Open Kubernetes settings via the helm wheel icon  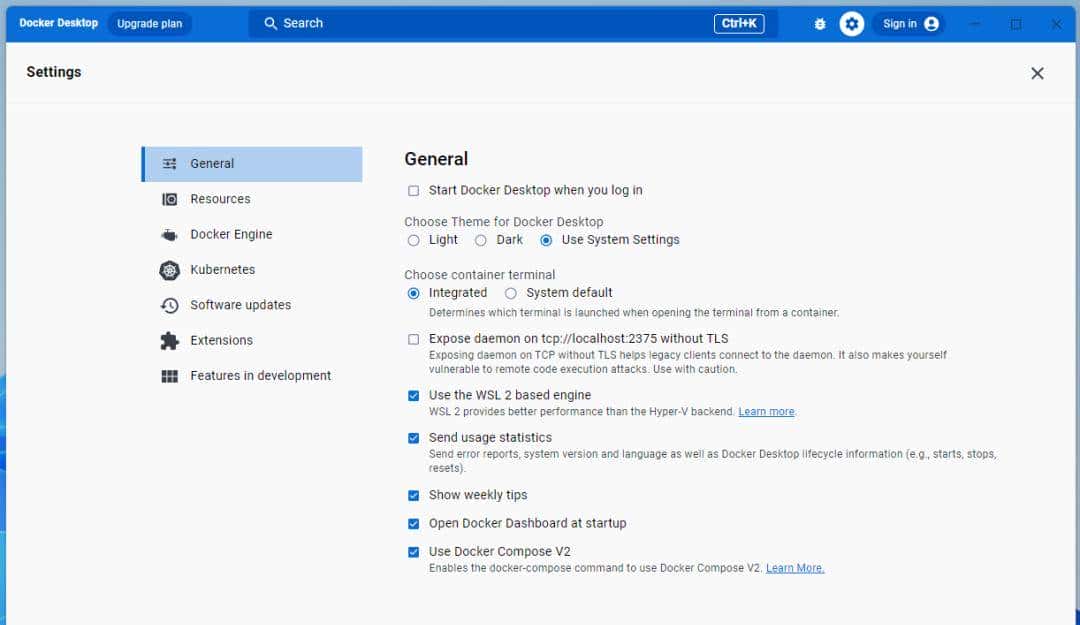168,270
